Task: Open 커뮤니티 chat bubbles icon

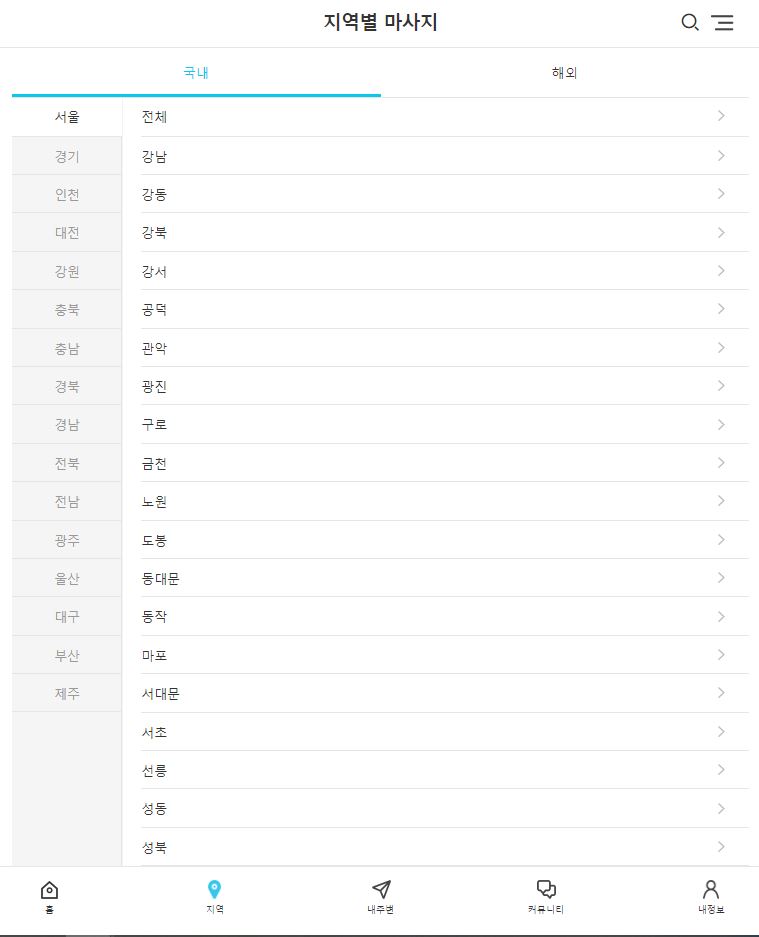Action: [546, 889]
